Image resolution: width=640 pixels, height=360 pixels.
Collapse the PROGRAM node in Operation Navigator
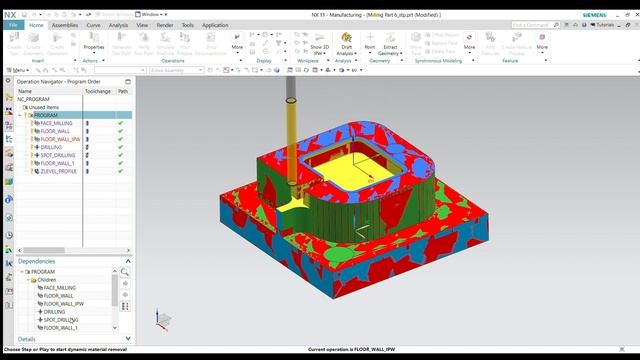point(20,115)
